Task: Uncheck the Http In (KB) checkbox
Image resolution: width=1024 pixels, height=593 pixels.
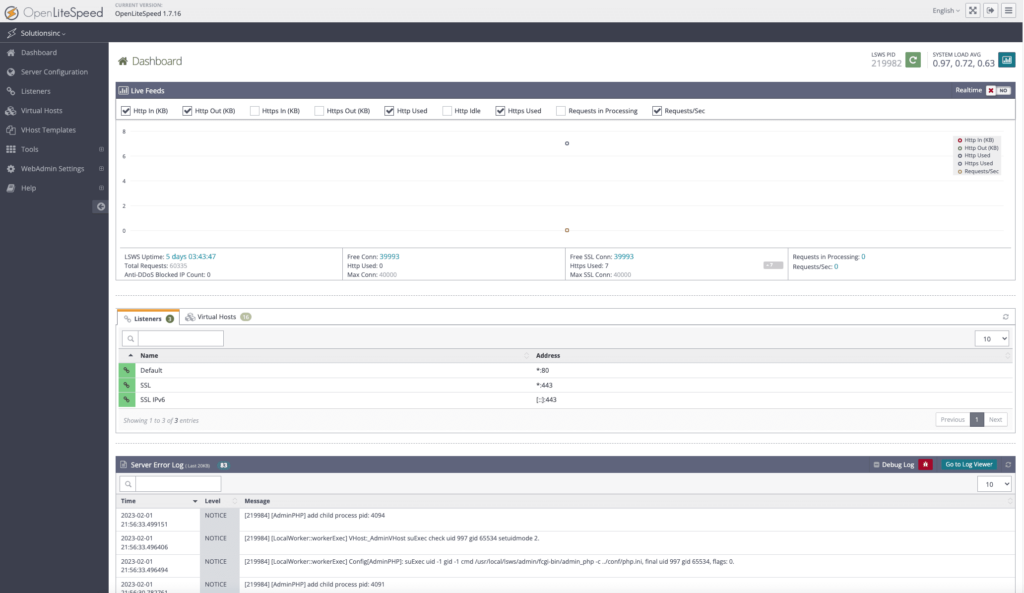Action: [x=126, y=111]
